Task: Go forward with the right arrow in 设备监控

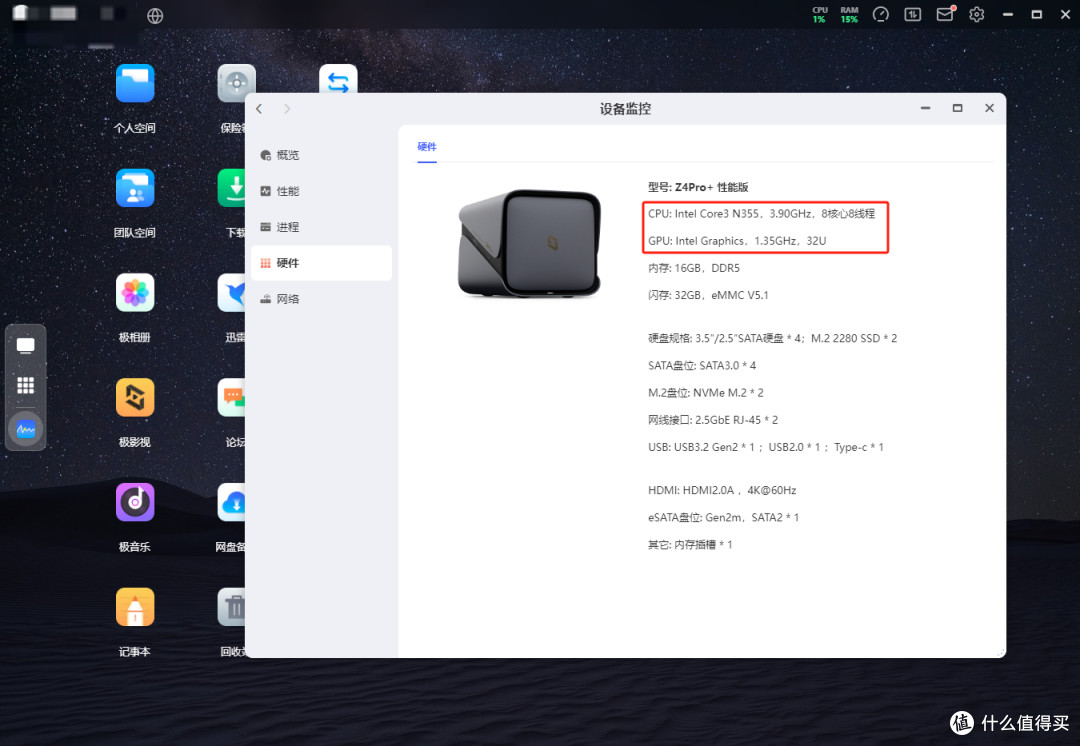Action: click(287, 109)
